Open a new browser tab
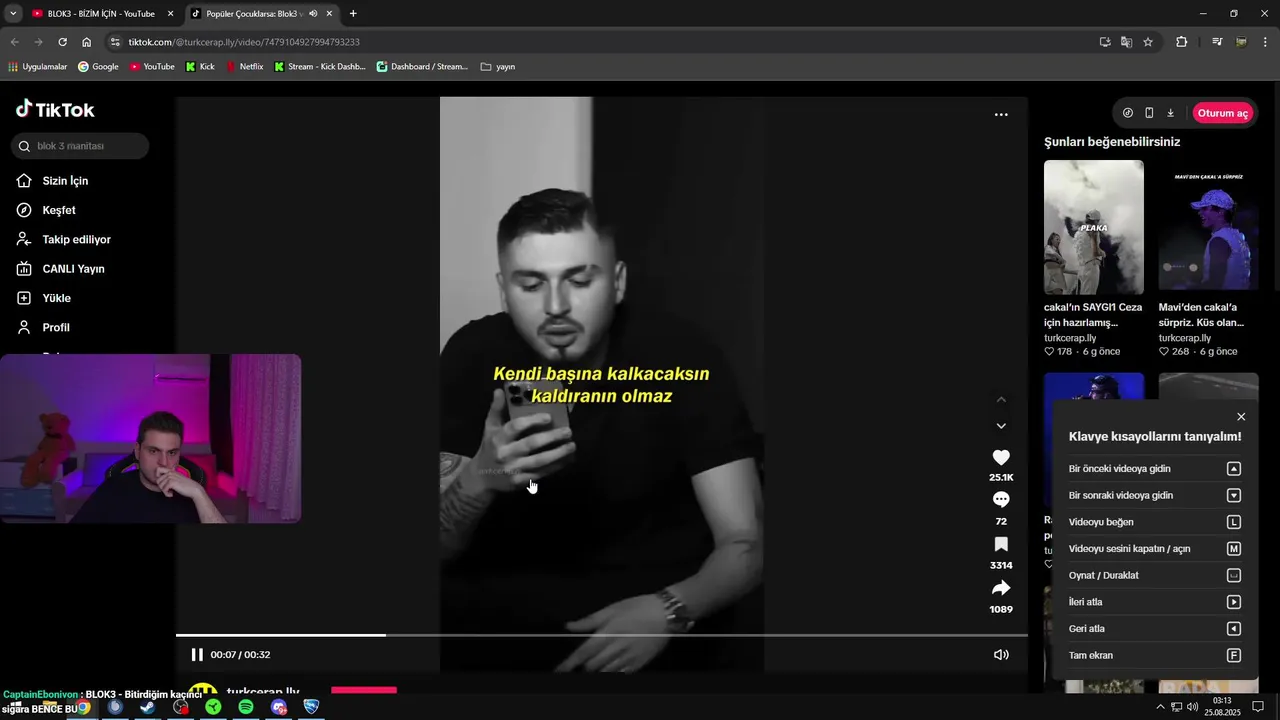This screenshot has height=720, width=1280. click(353, 14)
